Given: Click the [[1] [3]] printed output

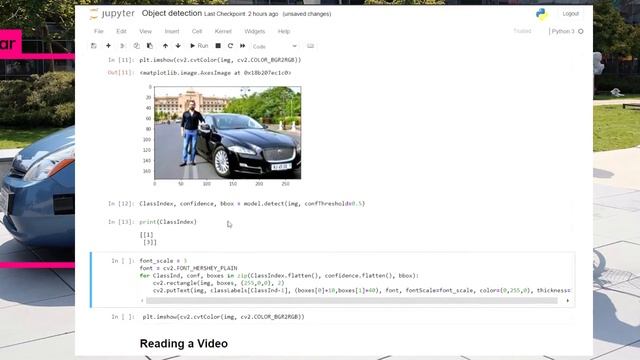Looking at the screenshot, I should tap(148, 238).
